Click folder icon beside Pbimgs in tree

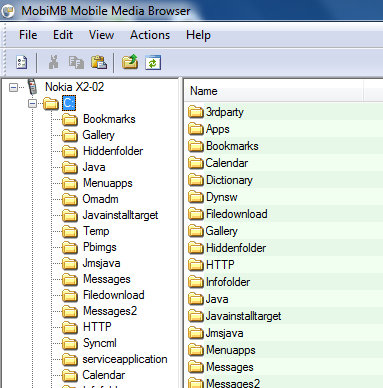pos(70,247)
